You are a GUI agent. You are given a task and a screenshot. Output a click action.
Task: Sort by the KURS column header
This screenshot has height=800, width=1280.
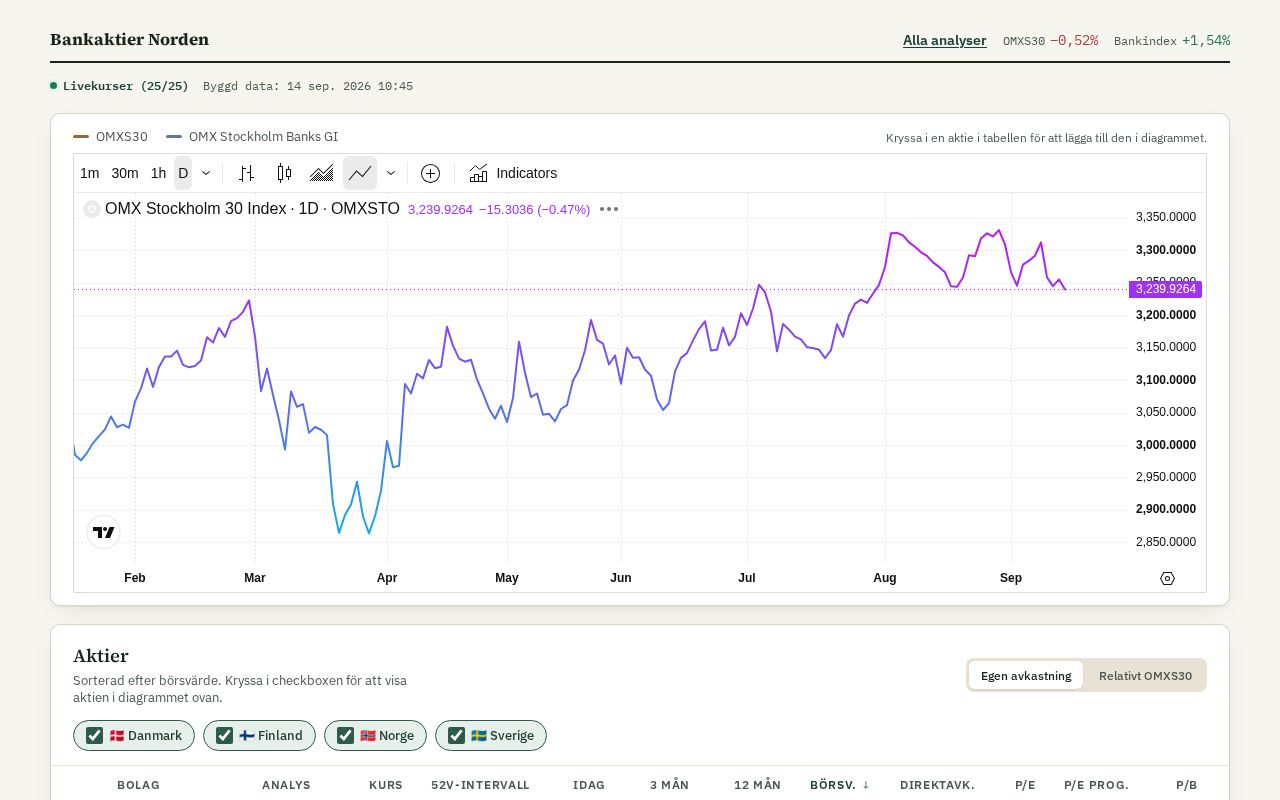[386, 785]
